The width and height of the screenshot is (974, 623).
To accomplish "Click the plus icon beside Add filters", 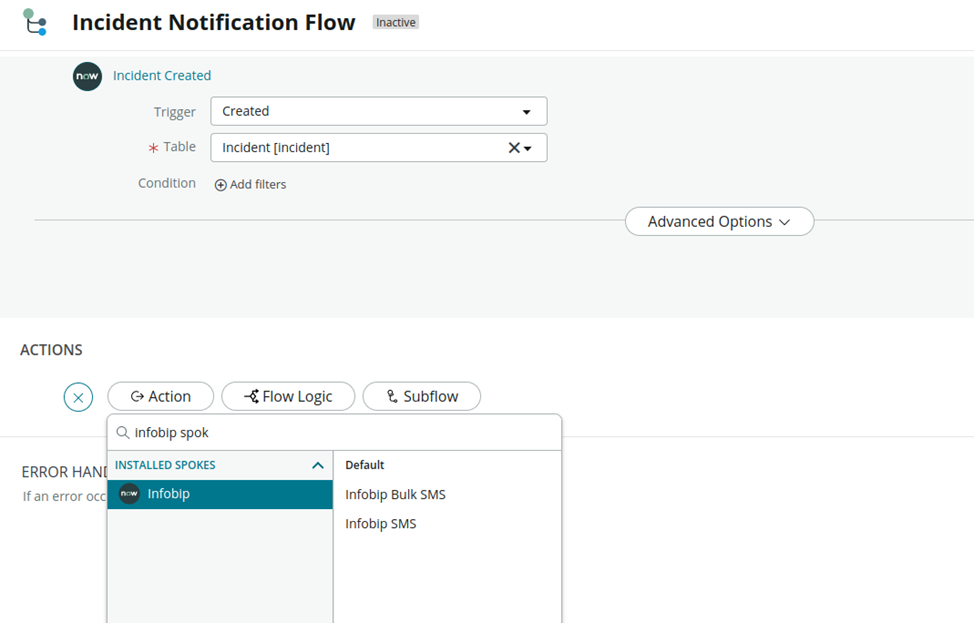I will pos(221,185).
